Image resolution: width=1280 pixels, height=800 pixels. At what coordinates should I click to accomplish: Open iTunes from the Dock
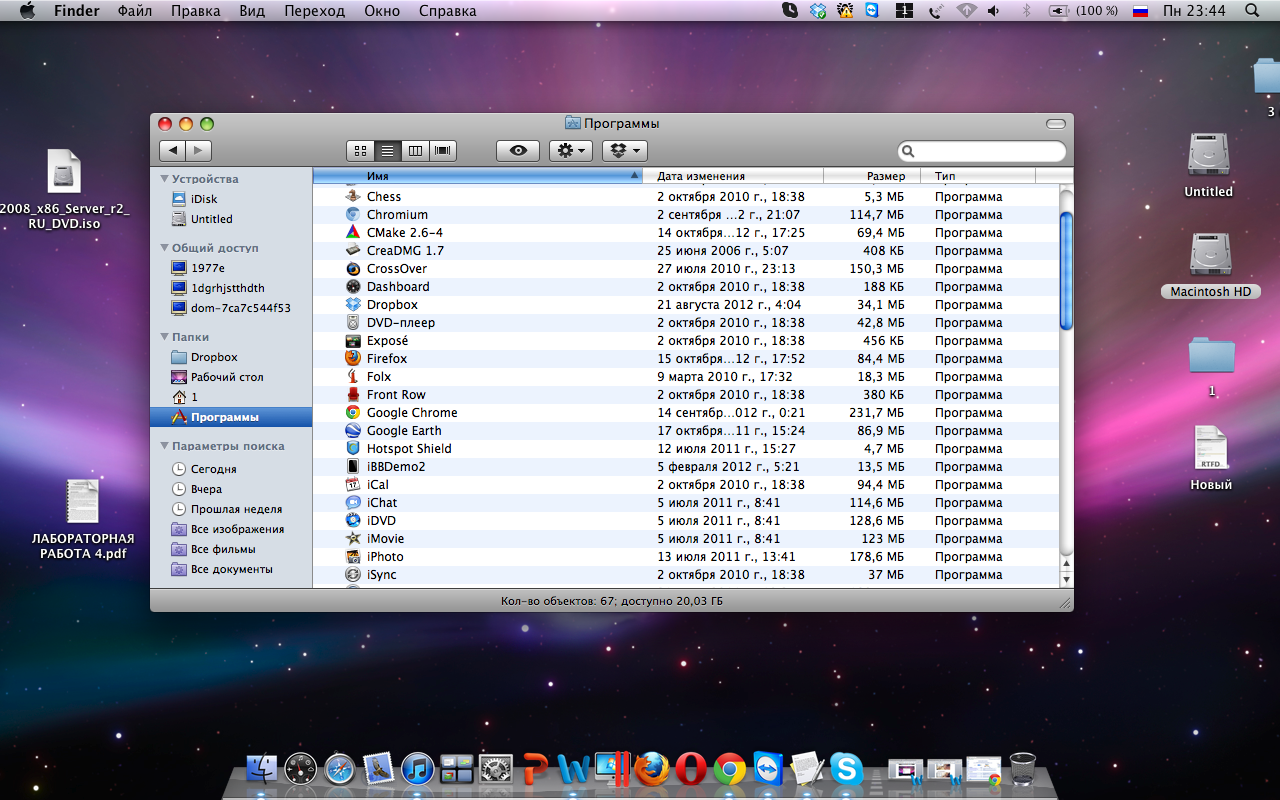(x=417, y=769)
